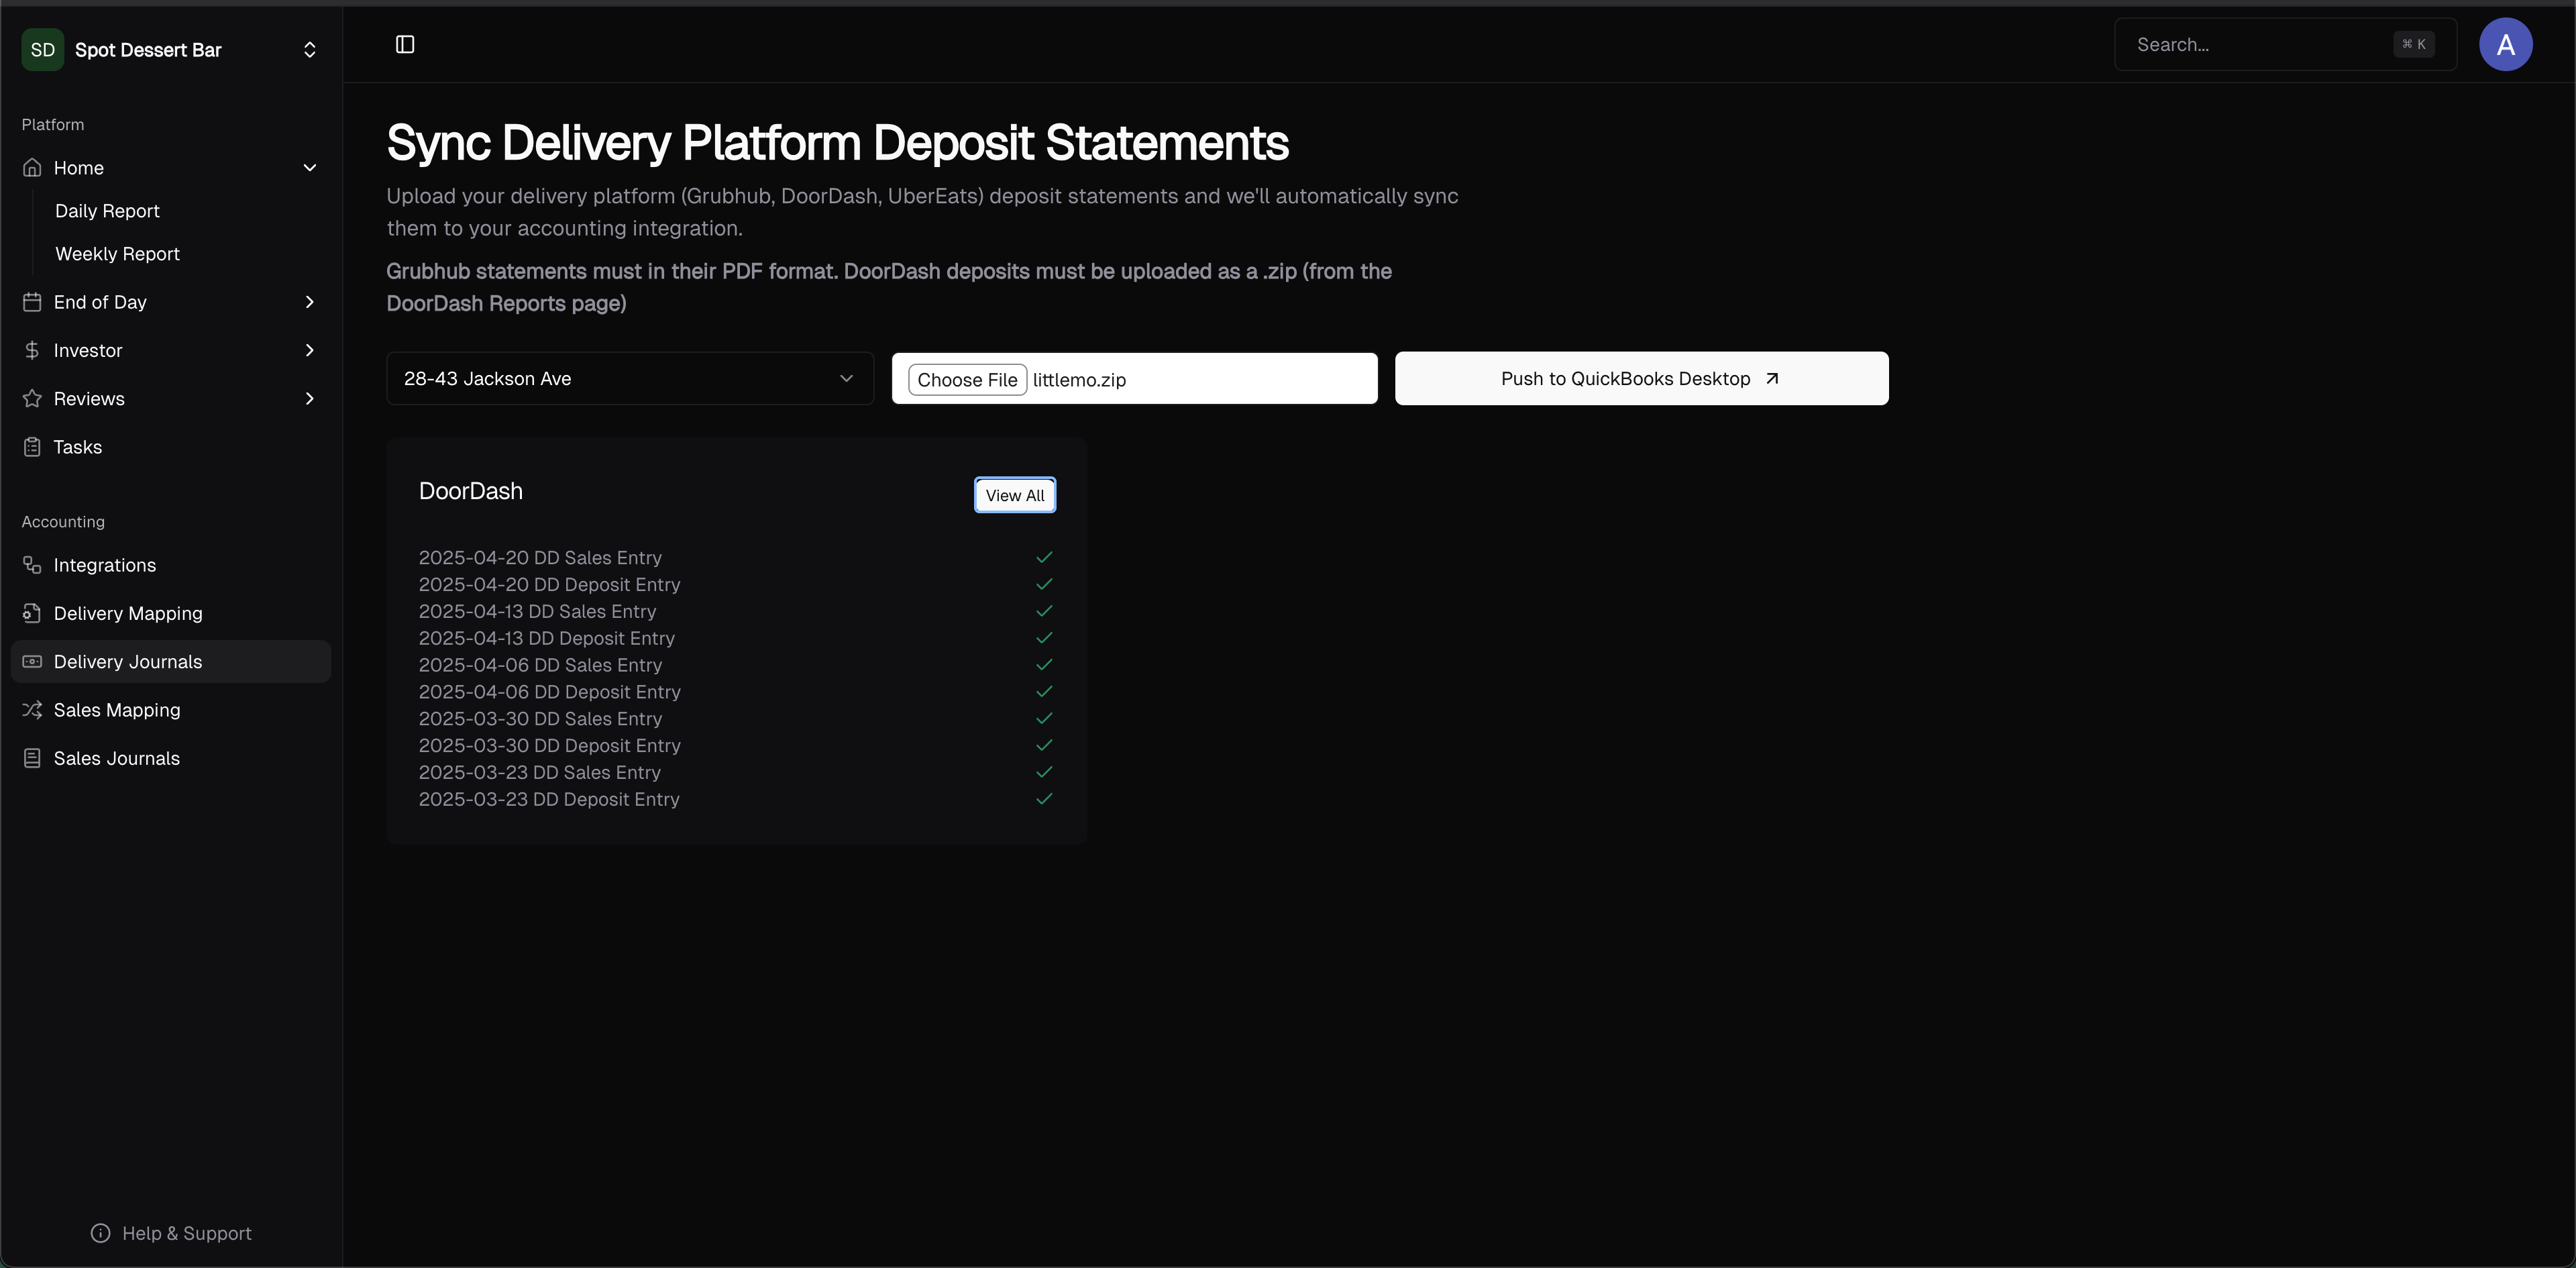
Task: Click checkmark for 2025-04-20 DD Deposit Entry
Action: point(1044,584)
